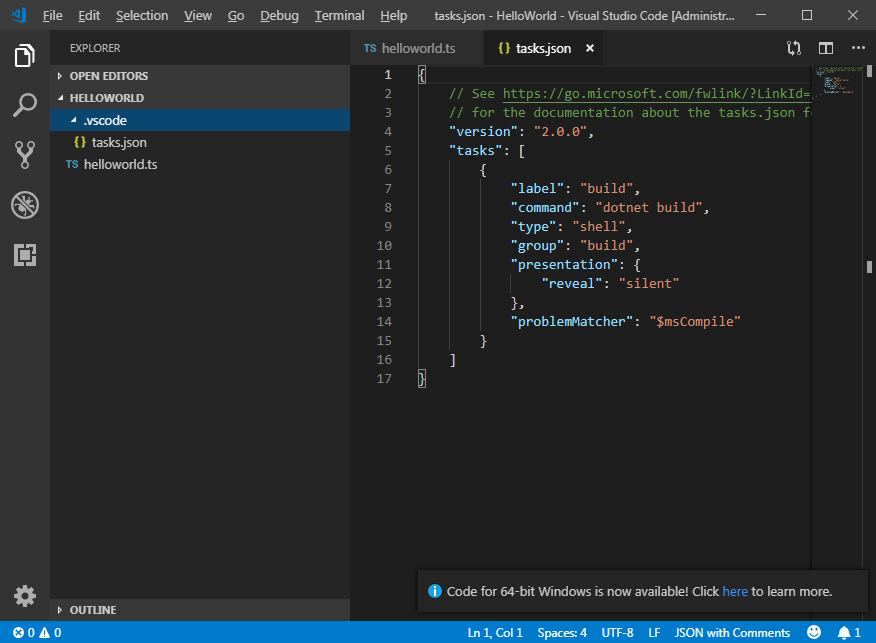876x643 pixels.
Task: Change language mode JSON with Comments
Action: pyautogui.click(x=732, y=632)
